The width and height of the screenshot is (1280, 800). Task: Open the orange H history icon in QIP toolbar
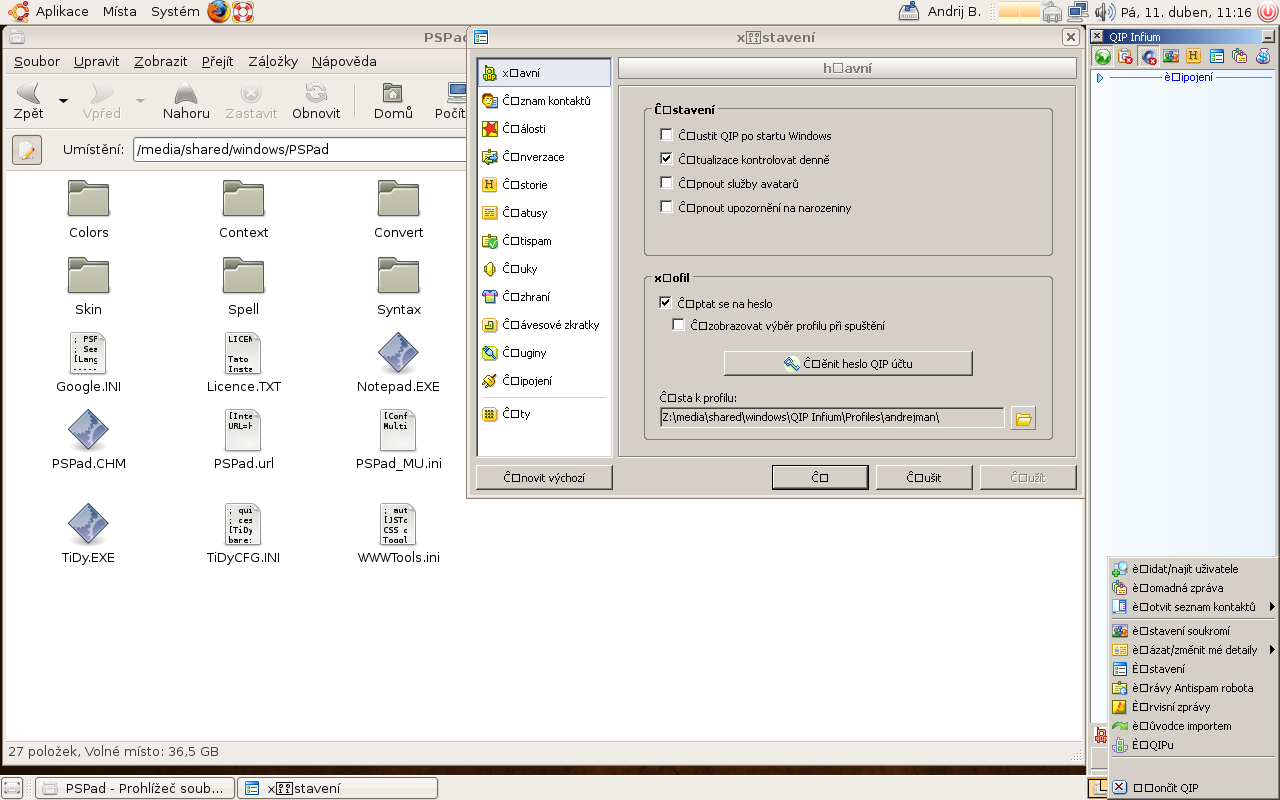pos(1193,57)
